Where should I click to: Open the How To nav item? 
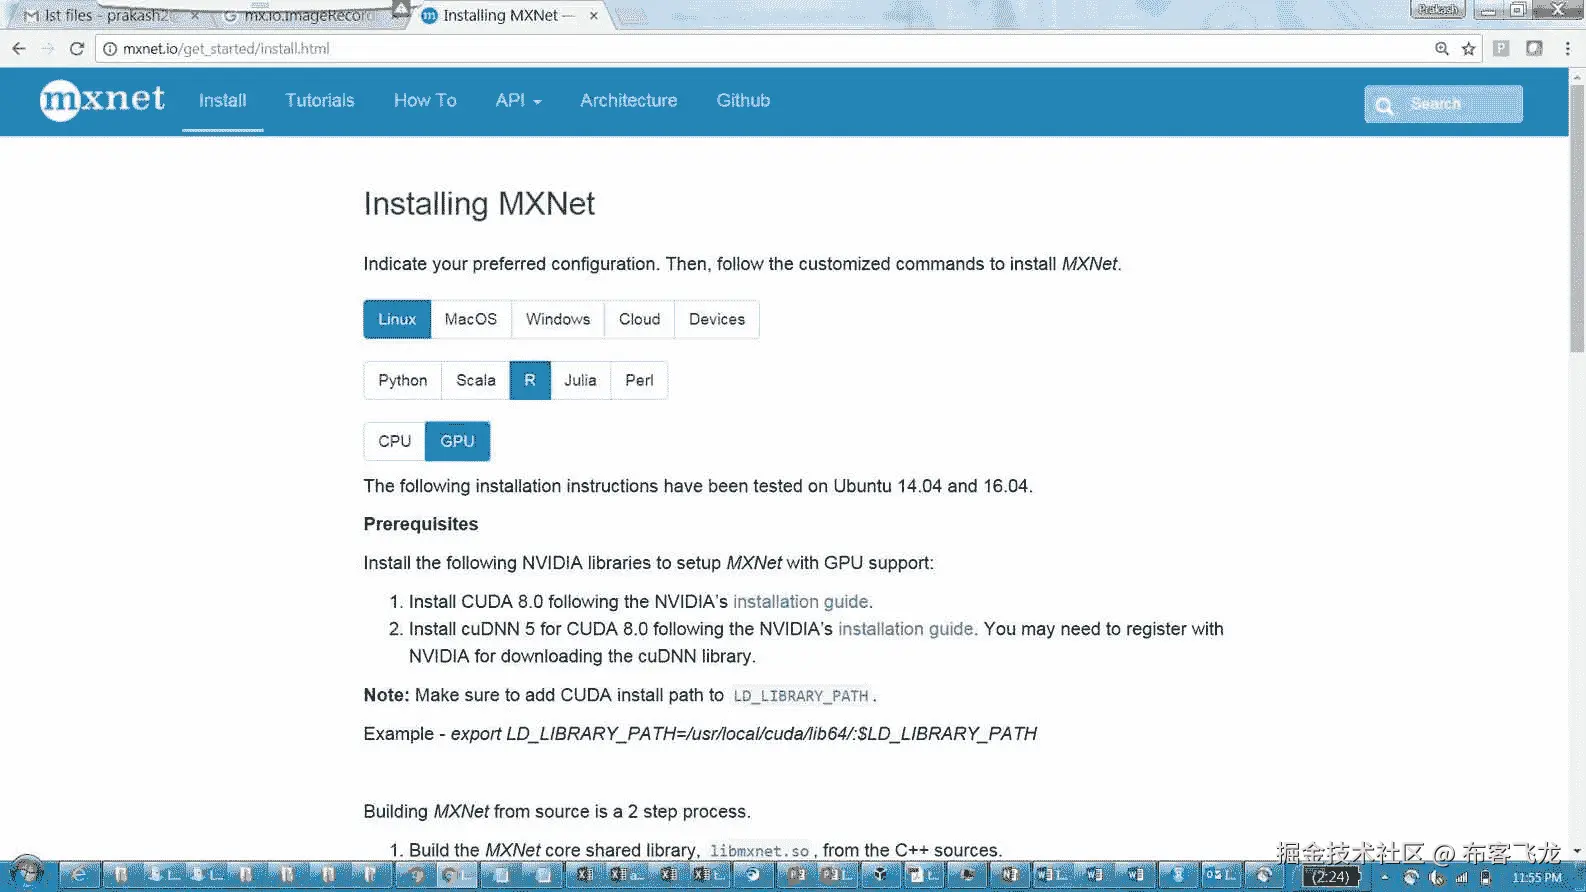(x=425, y=100)
